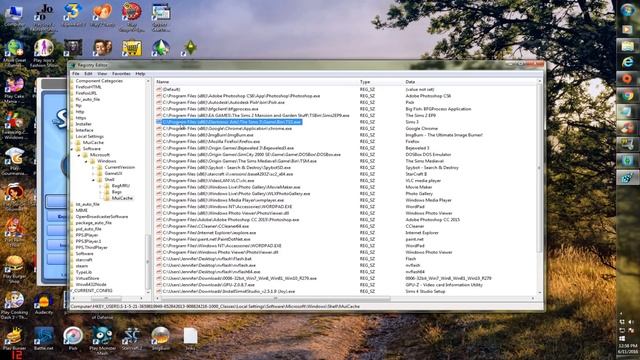This screenshot has width=640, height=360.
Task: Collapse the Microsoft key in the tree
Action: coord(79,155)
